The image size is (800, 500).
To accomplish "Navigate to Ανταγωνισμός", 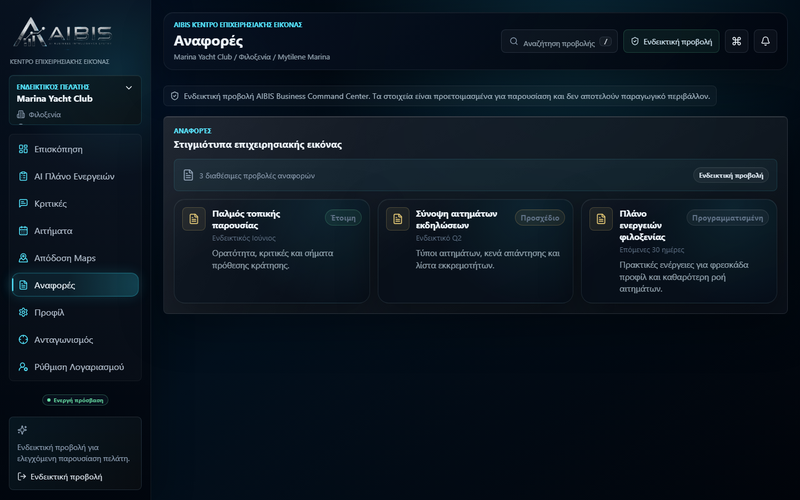I will [75, 339].
